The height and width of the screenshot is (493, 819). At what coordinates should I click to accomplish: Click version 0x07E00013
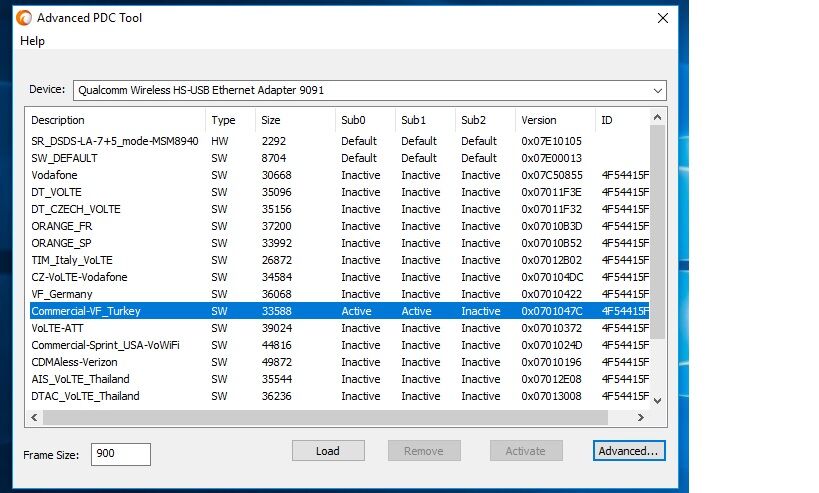coord(551,158)
